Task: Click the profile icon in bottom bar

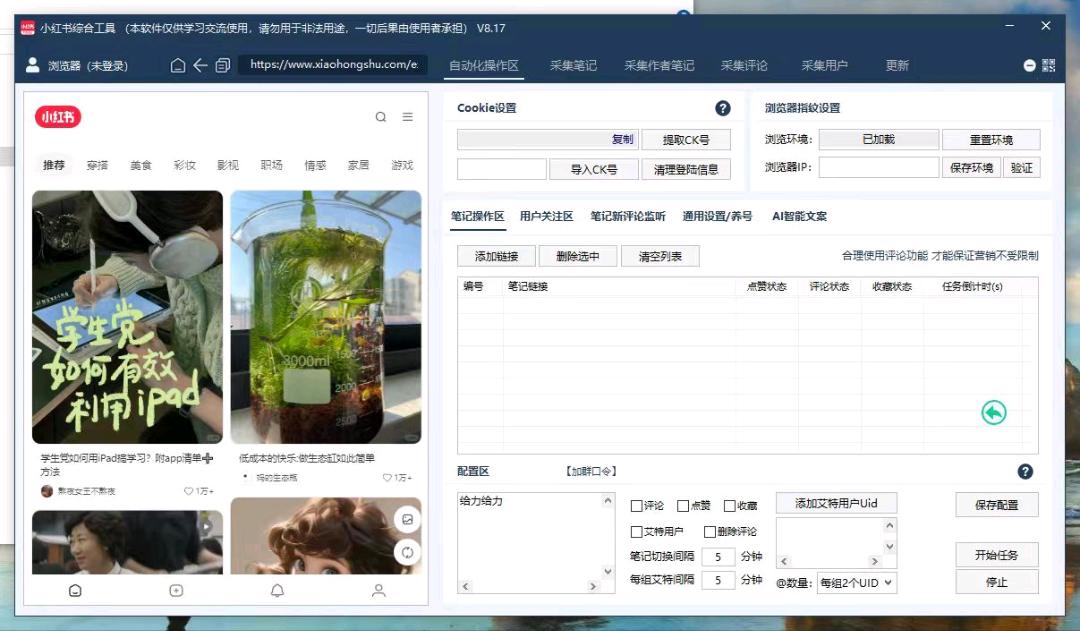Action: click(x=378, y=590)
